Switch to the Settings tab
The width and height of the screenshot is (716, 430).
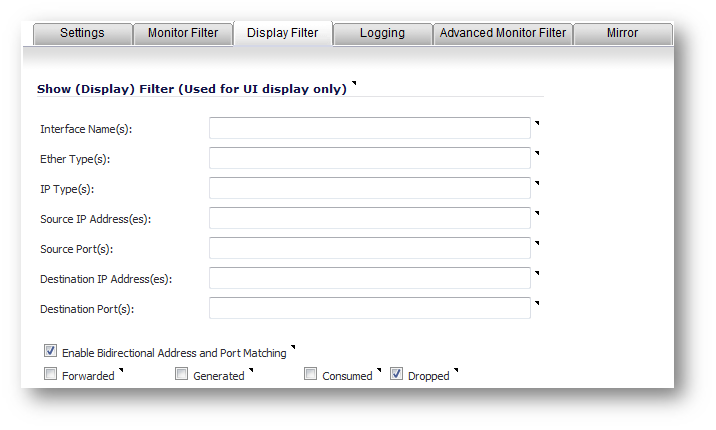click(x=82, y=33)
